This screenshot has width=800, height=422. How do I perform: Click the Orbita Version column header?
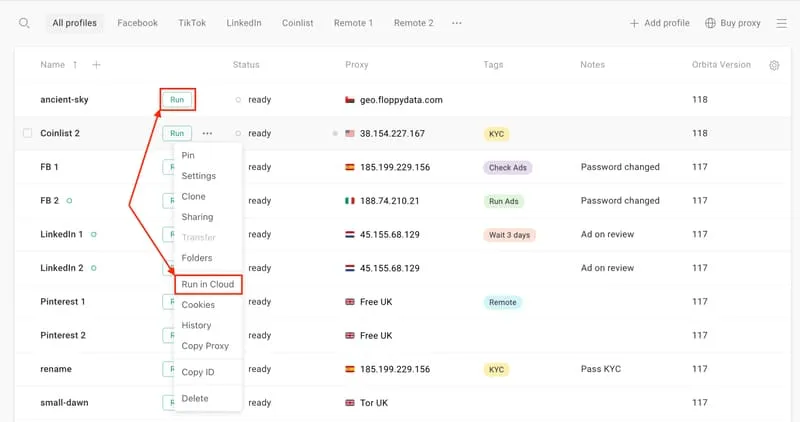[721, 65]
